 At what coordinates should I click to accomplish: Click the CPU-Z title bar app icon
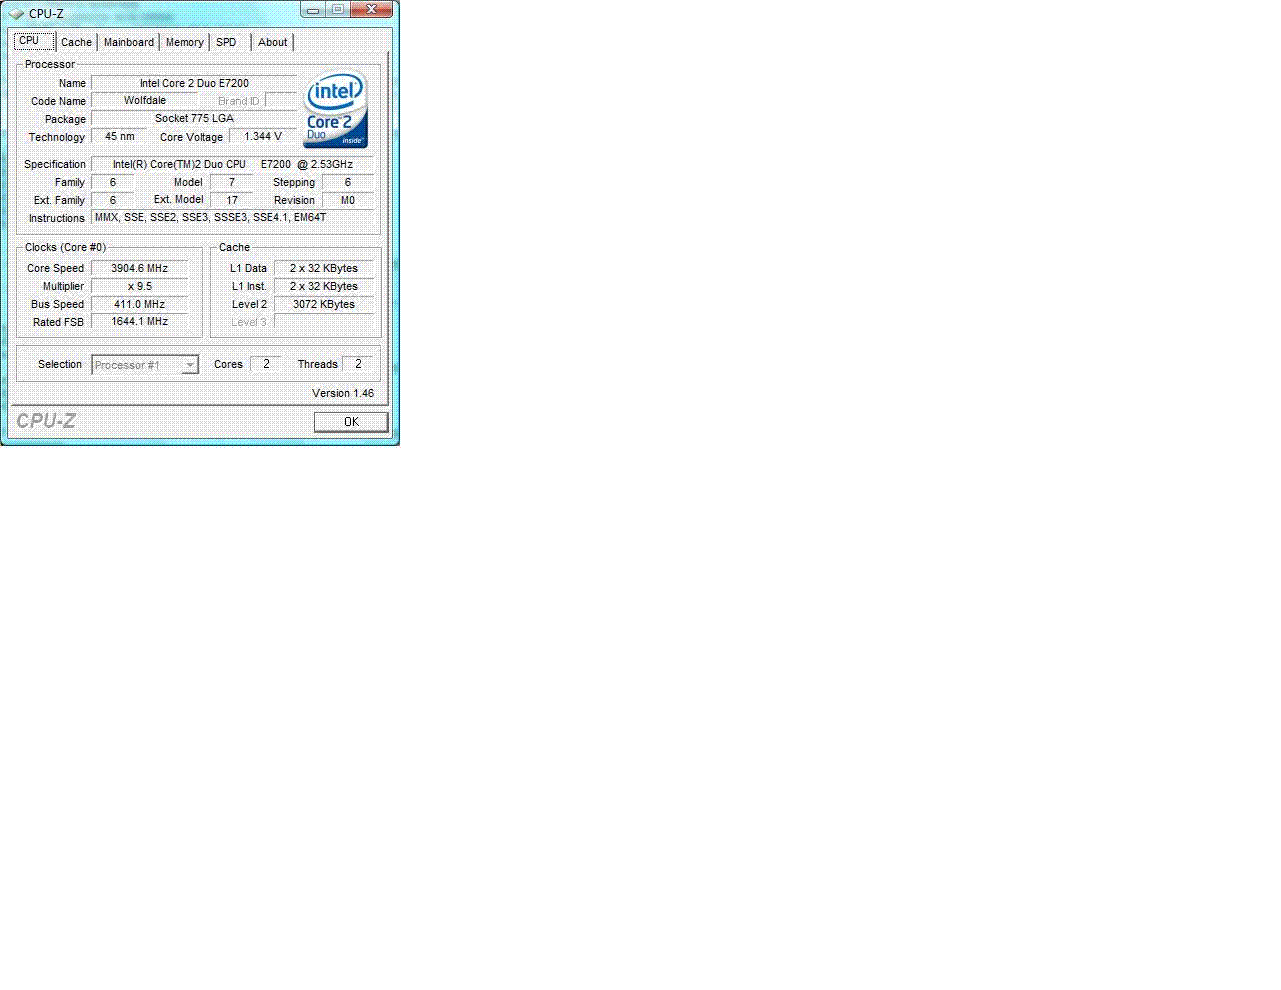pyautogui.click(x=15, y=14)
